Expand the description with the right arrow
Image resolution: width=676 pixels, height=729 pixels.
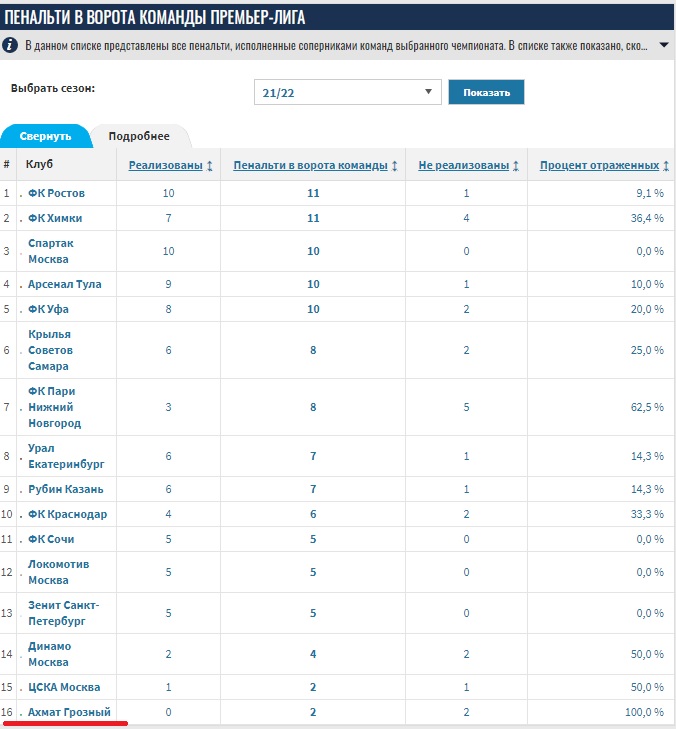tap(665, 46)
